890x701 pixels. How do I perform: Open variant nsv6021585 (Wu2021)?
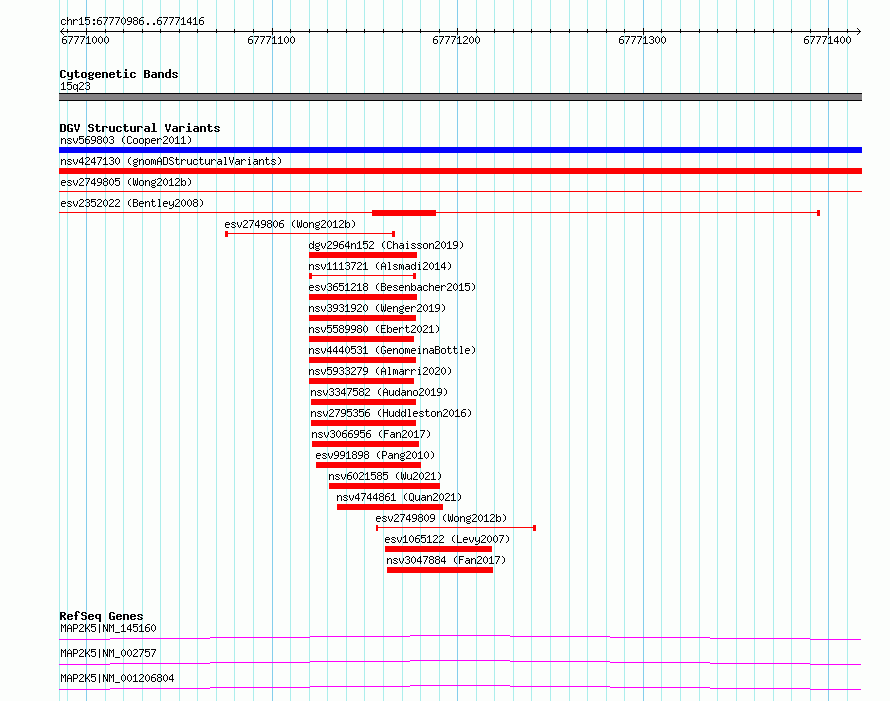[385, 476]
